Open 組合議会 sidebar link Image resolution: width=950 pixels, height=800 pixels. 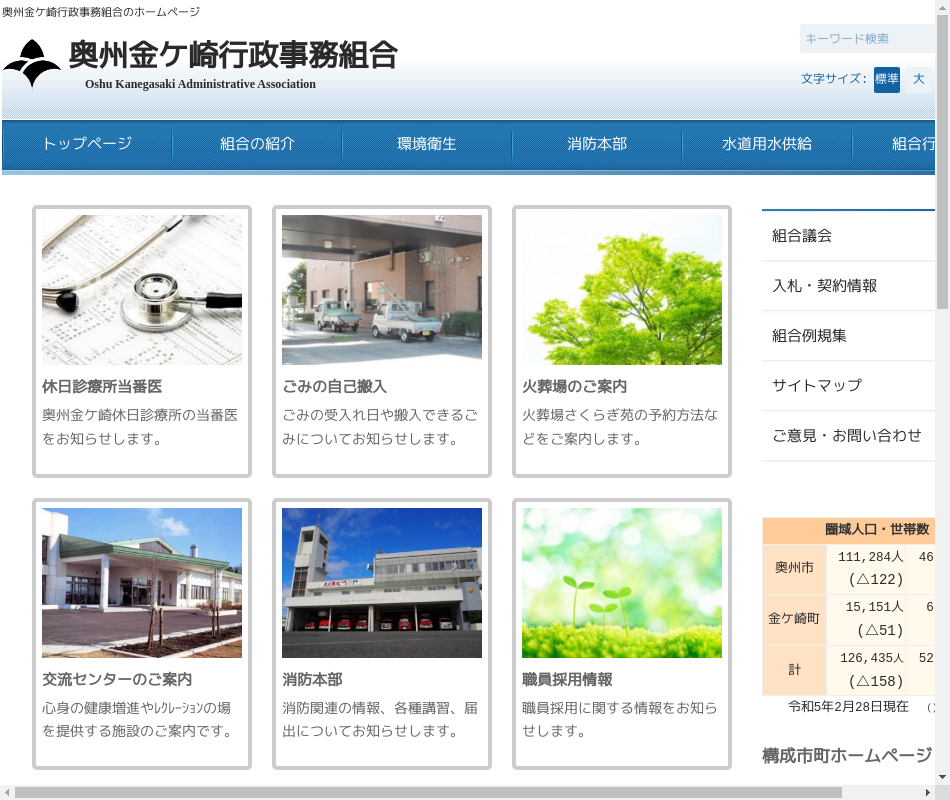coord(802,236)
